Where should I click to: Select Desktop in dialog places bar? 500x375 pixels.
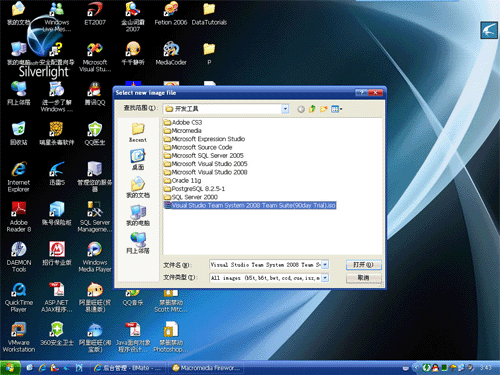coord(138,160)
